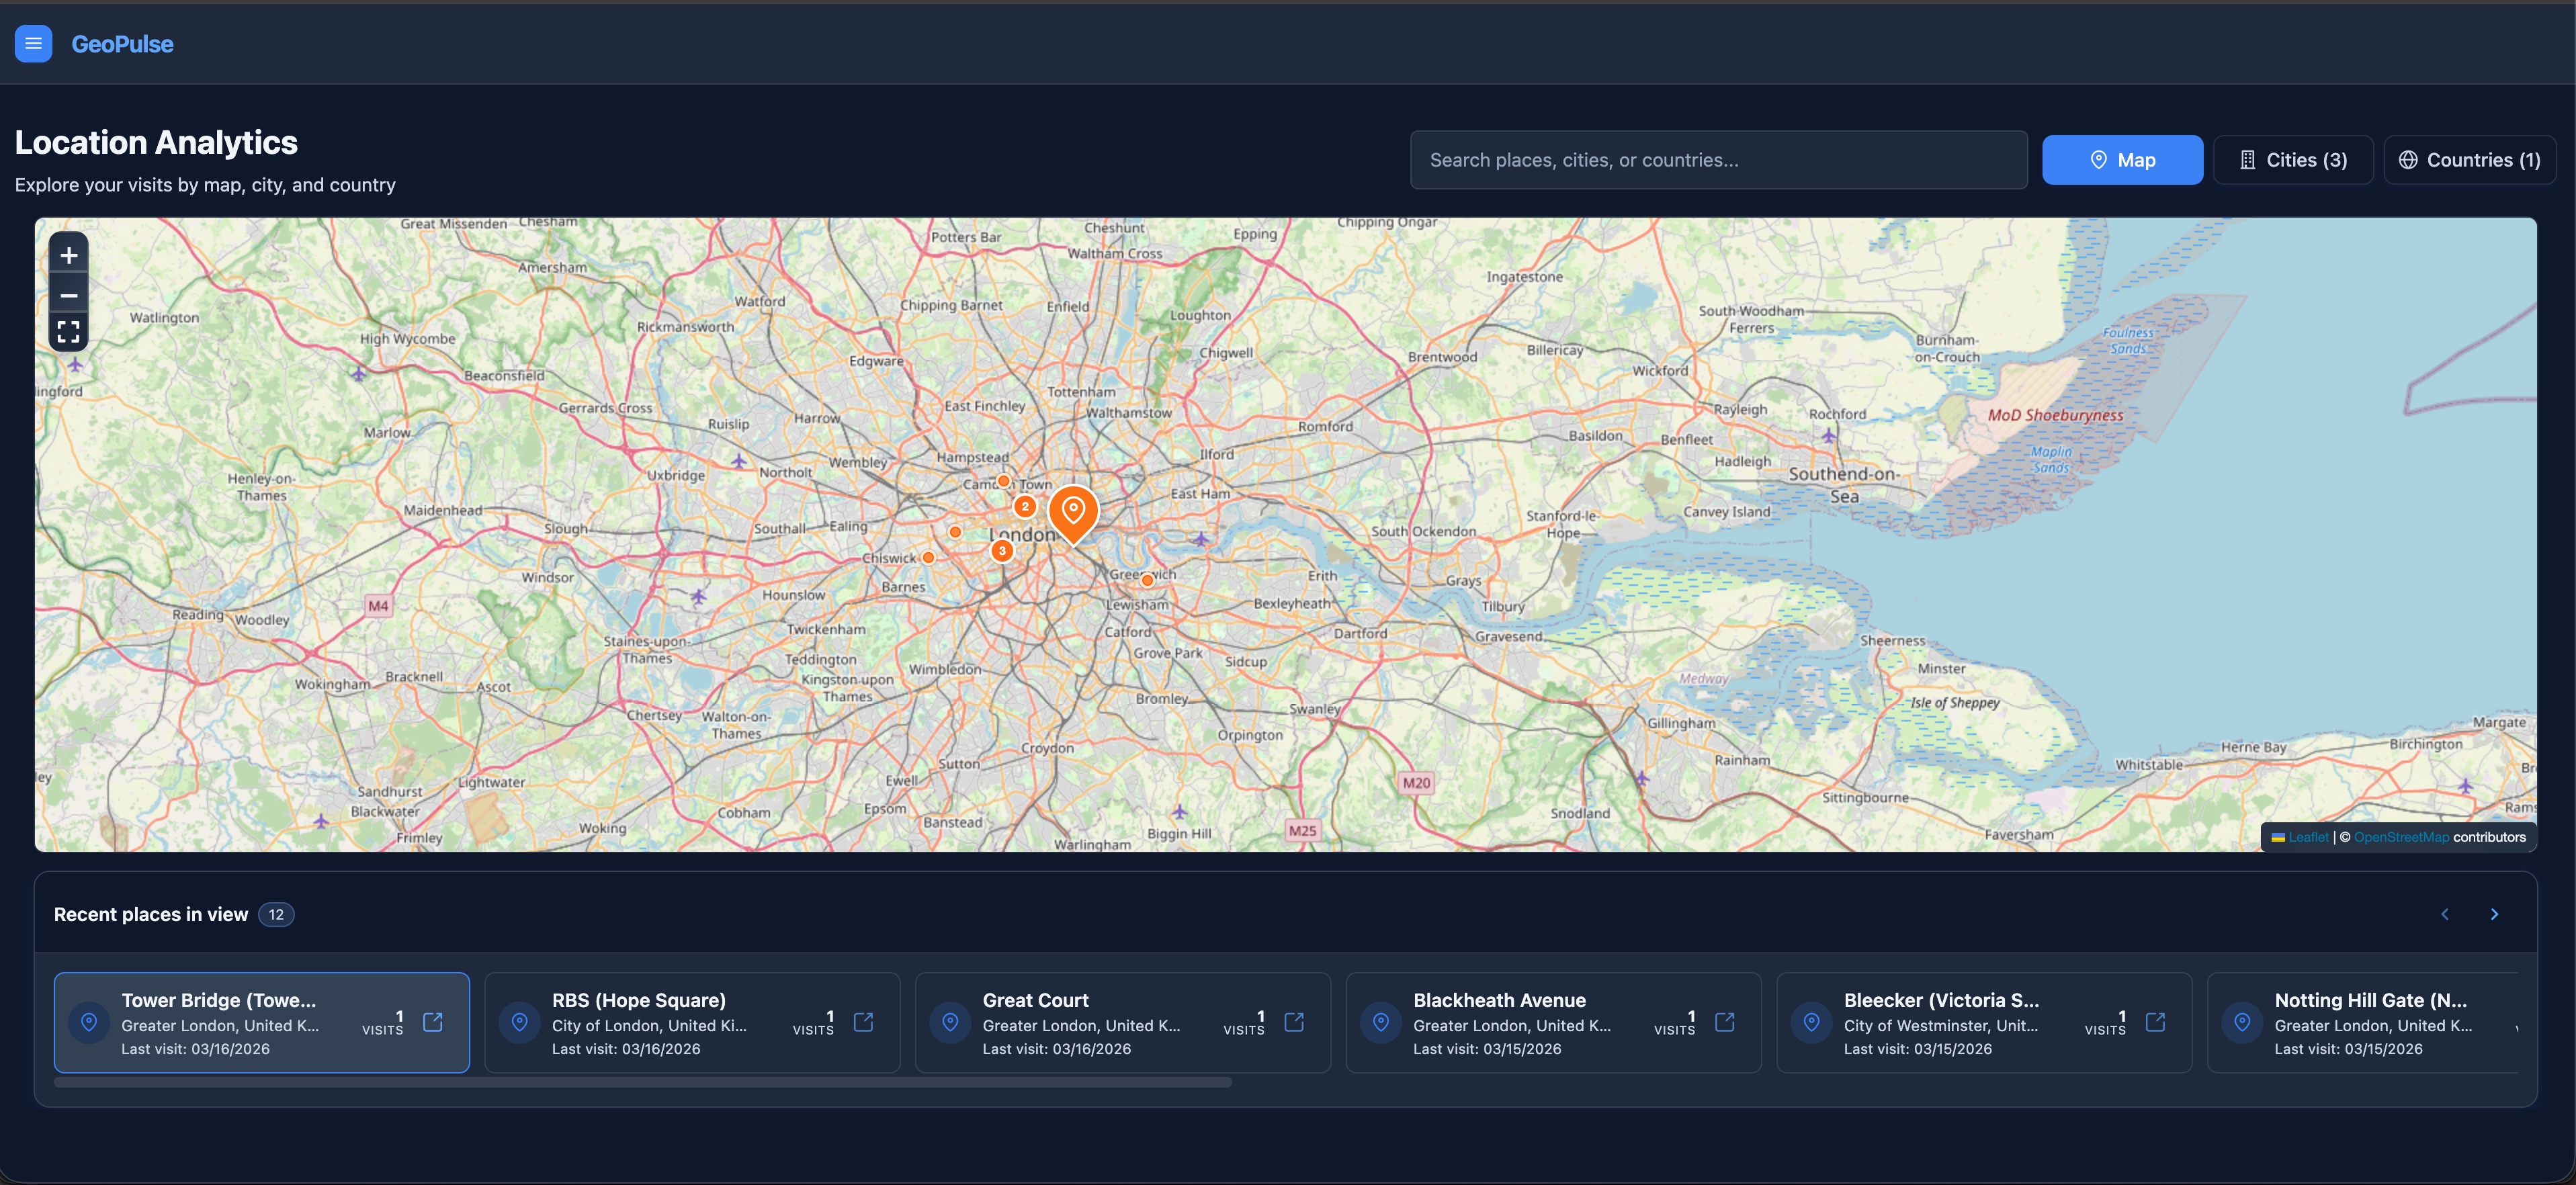
Task: Select the Tower Bridge place card
Action: [x=261, y=1022]
